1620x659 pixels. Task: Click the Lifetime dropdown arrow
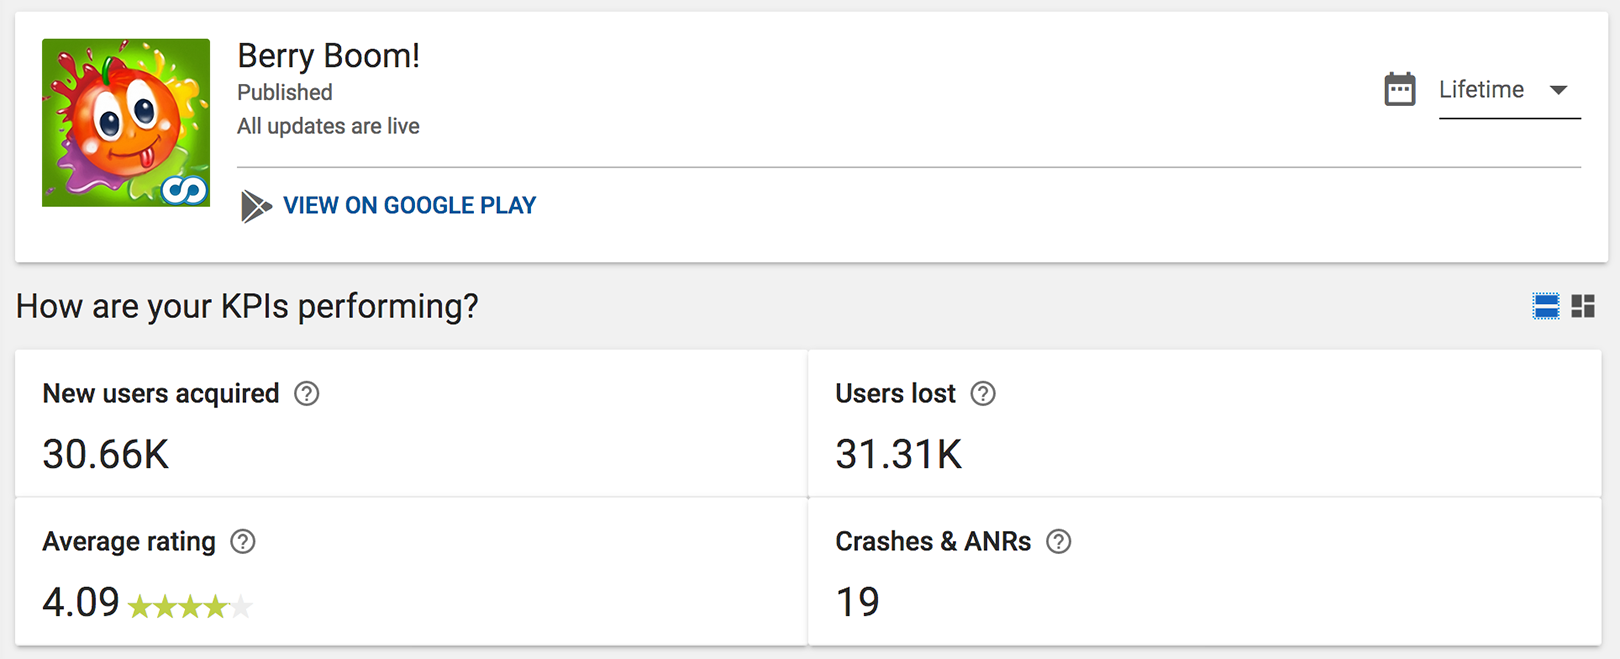[x=1558, y=90]
